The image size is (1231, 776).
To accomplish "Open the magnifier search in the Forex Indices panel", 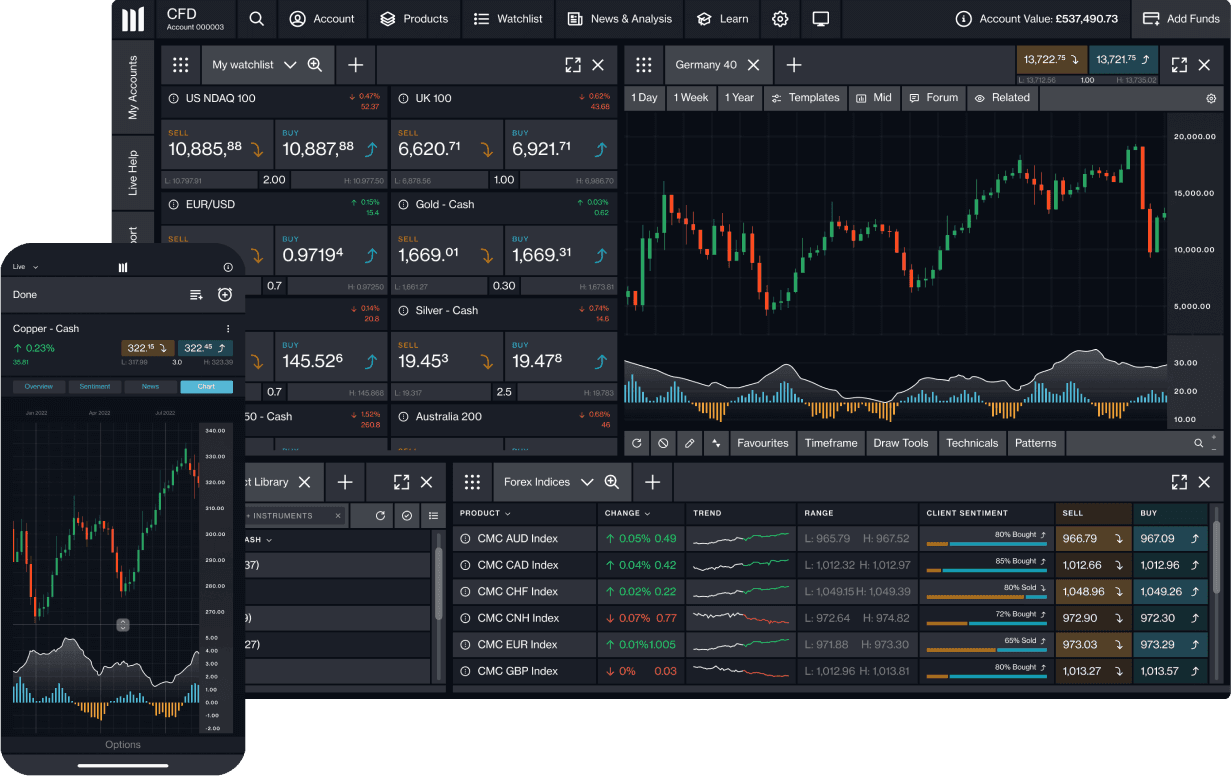I will click(610, 481).
